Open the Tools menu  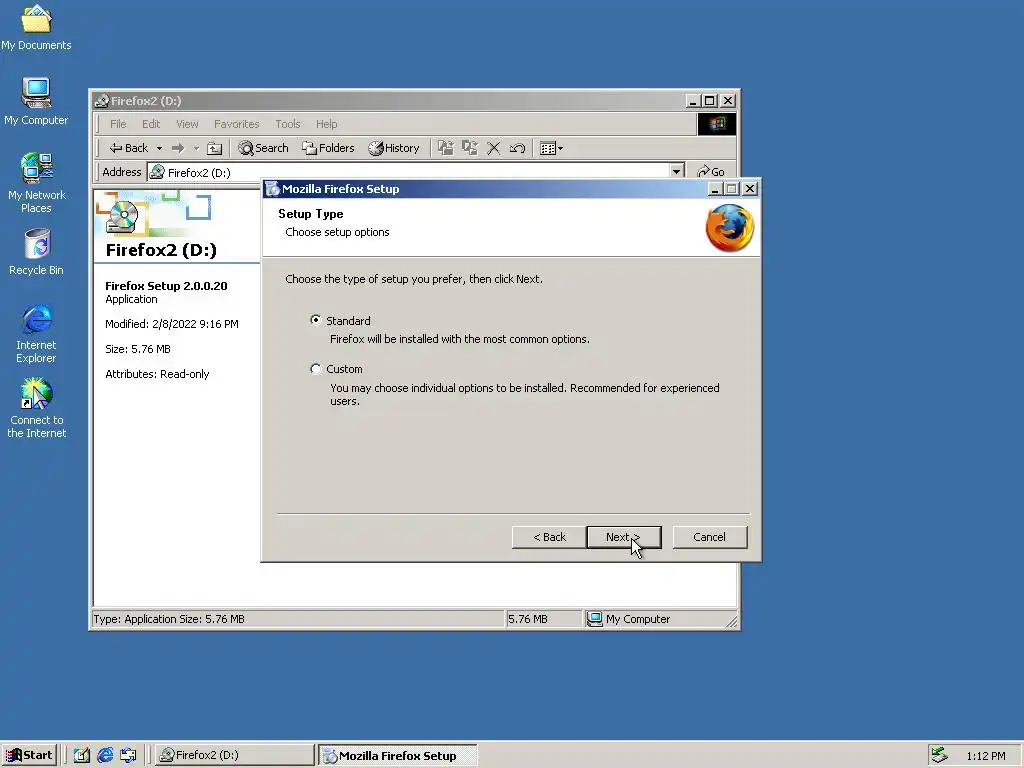point(287,124)
